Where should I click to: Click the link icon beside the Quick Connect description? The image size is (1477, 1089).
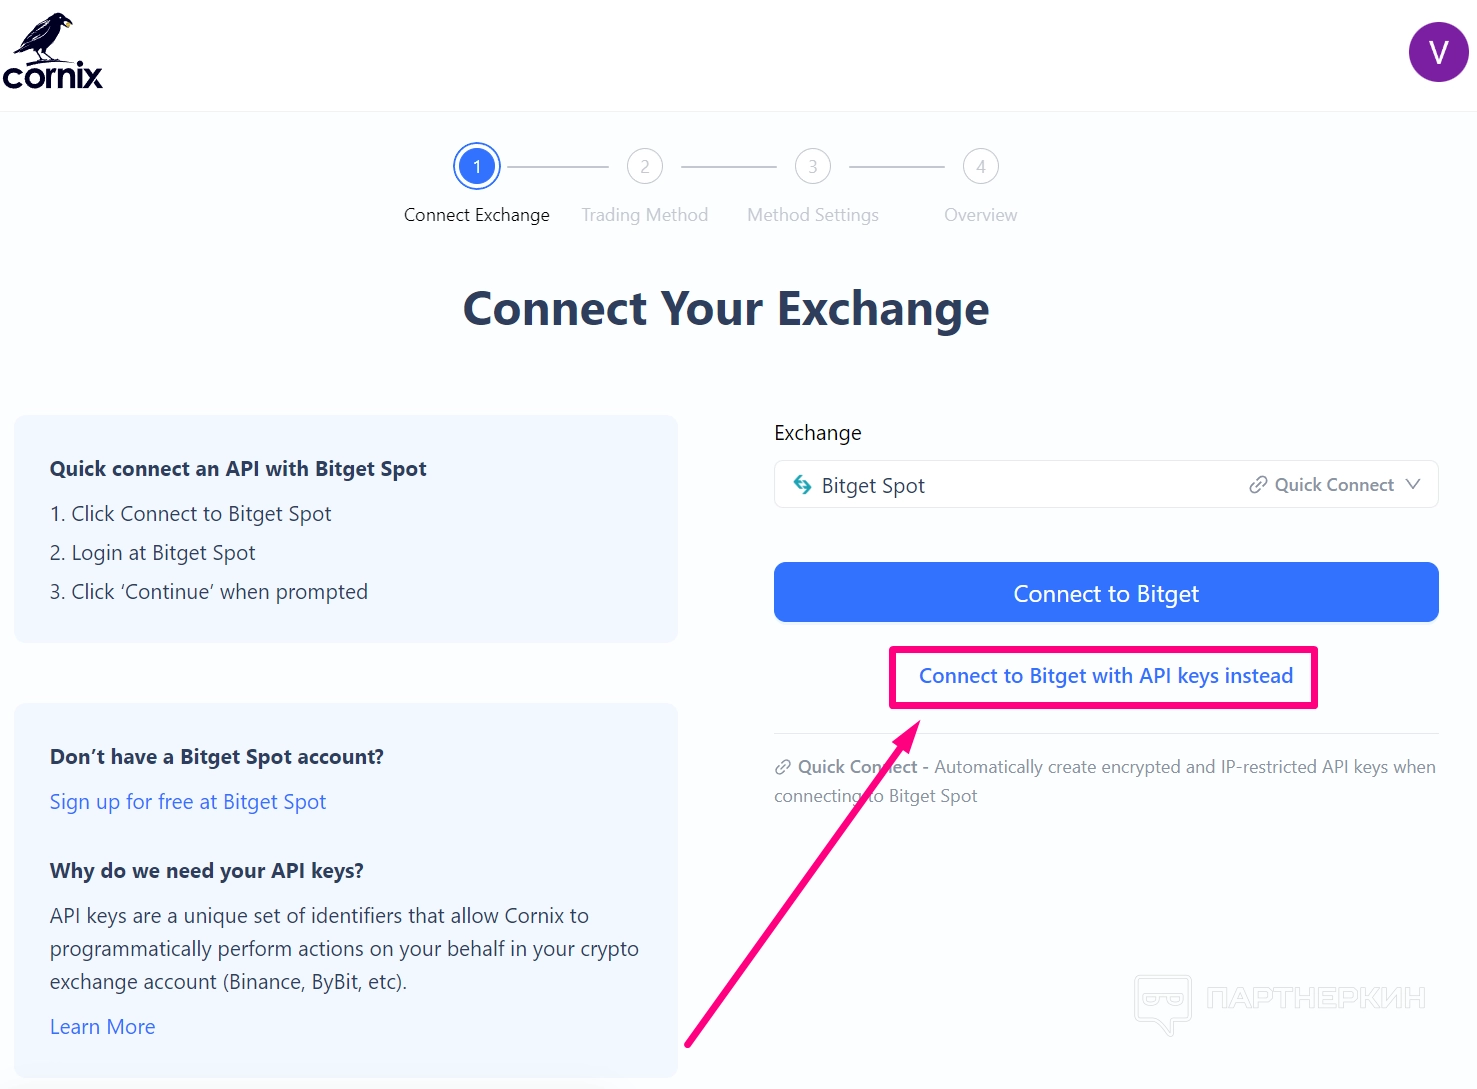pos(783,767)
